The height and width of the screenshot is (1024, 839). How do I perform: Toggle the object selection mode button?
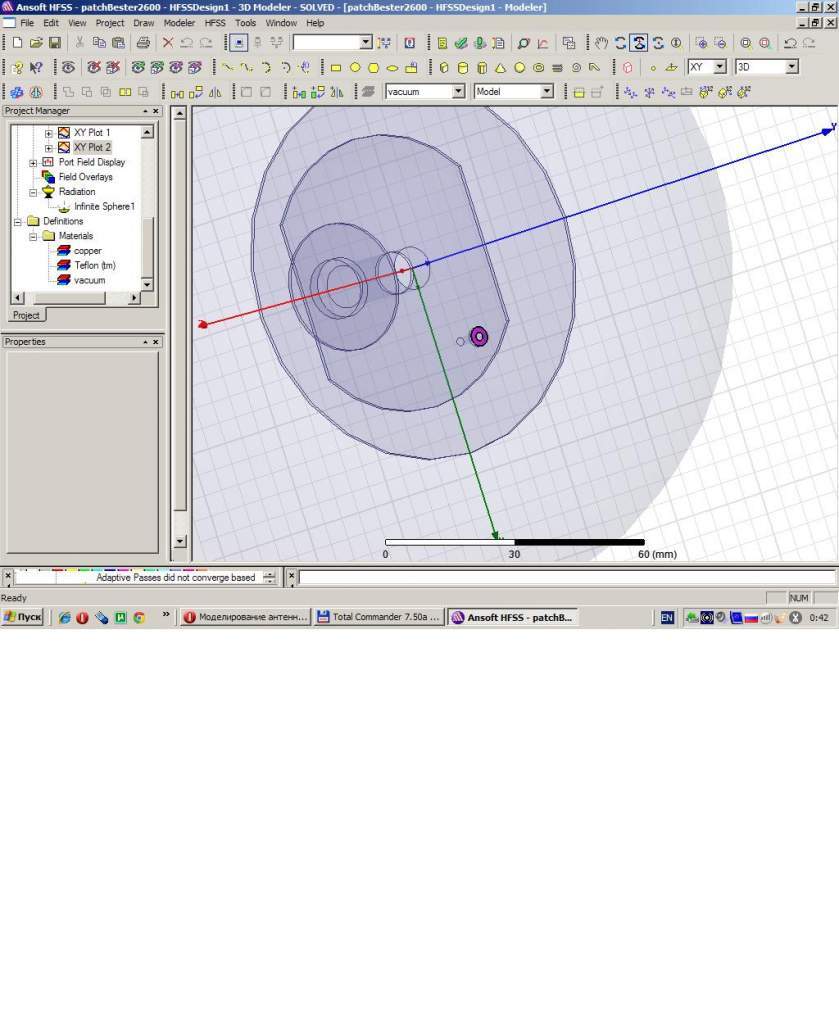(x=239, y=43)
